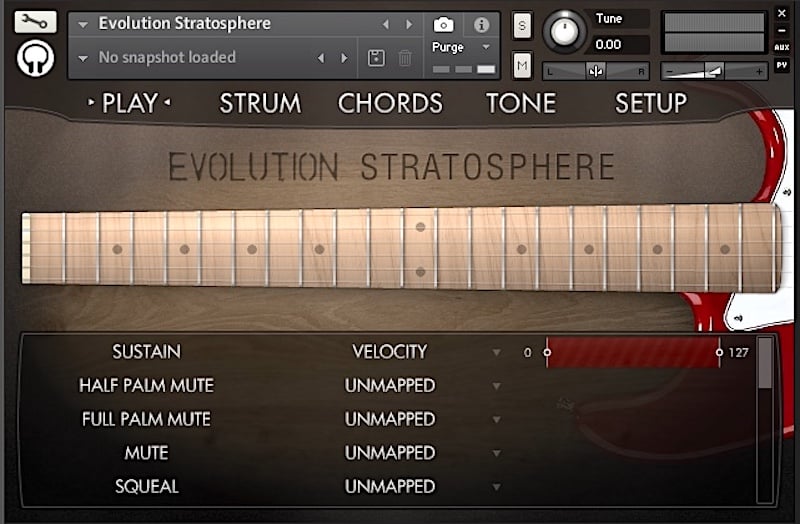The height and width of the screenshot is (524, 800).
Task: Delete the snapshot with the trash icon
Action: pos(405,58)
